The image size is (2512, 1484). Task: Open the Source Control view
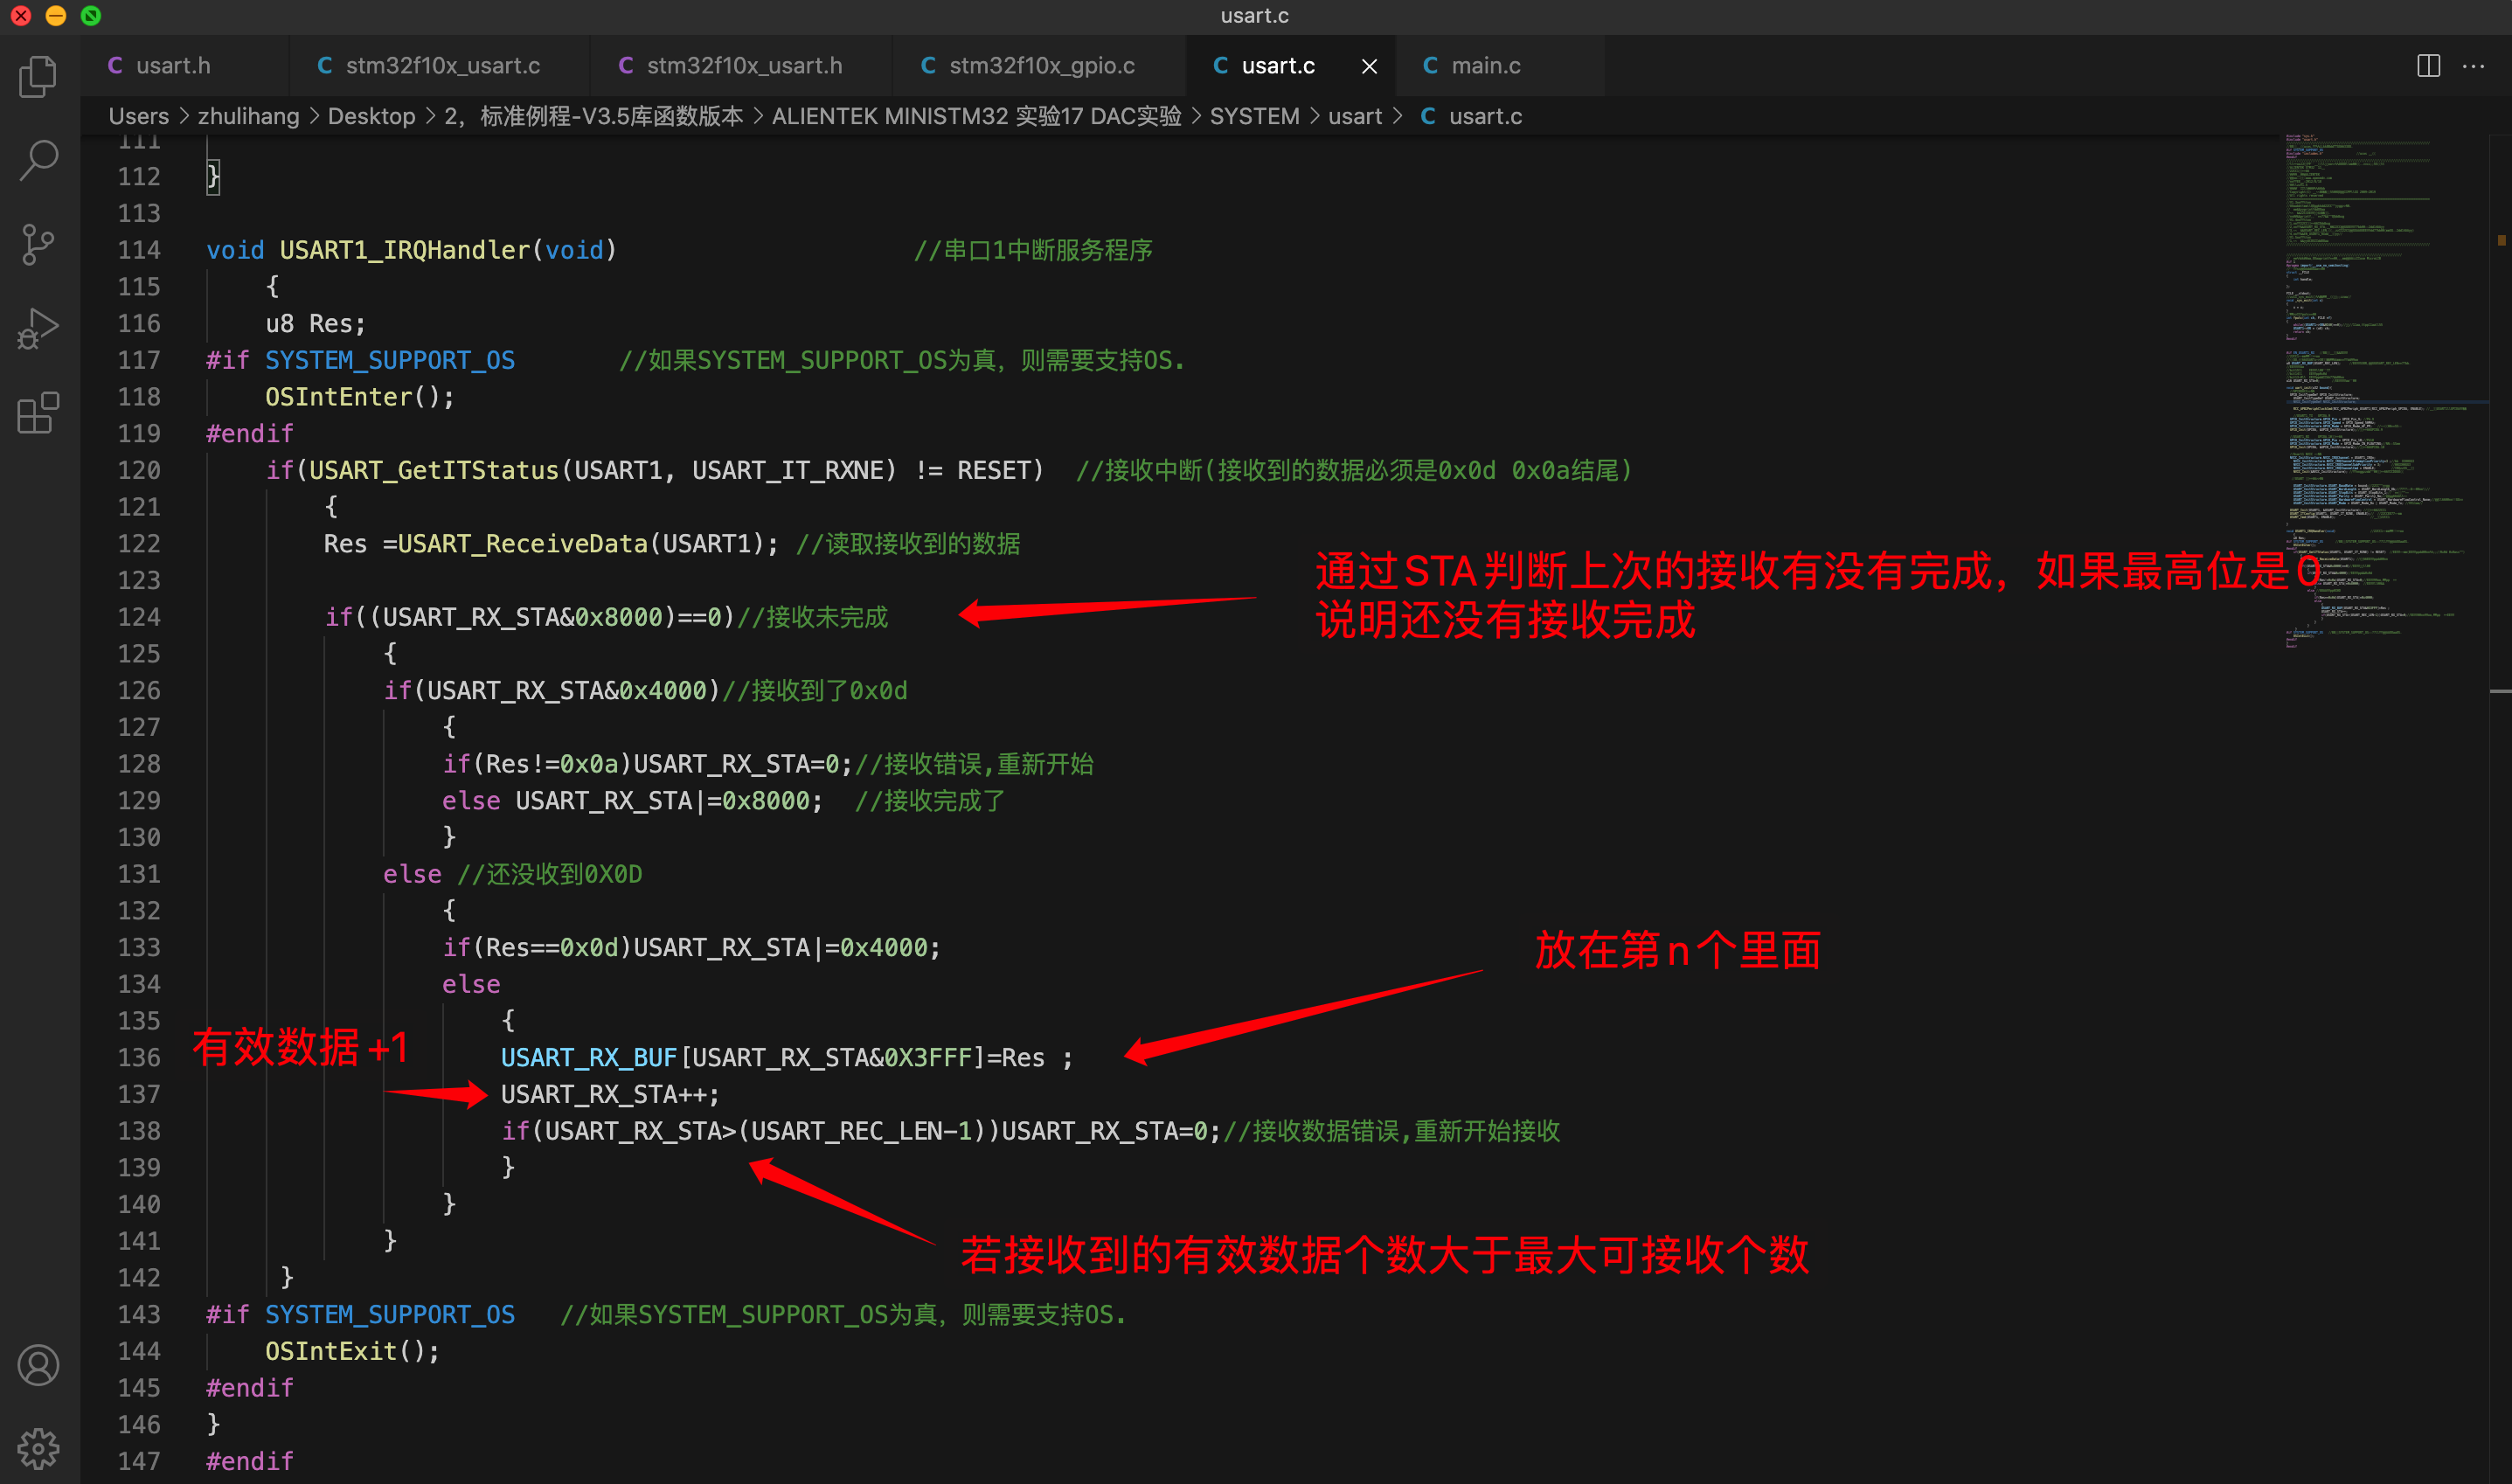pos(39,244)
